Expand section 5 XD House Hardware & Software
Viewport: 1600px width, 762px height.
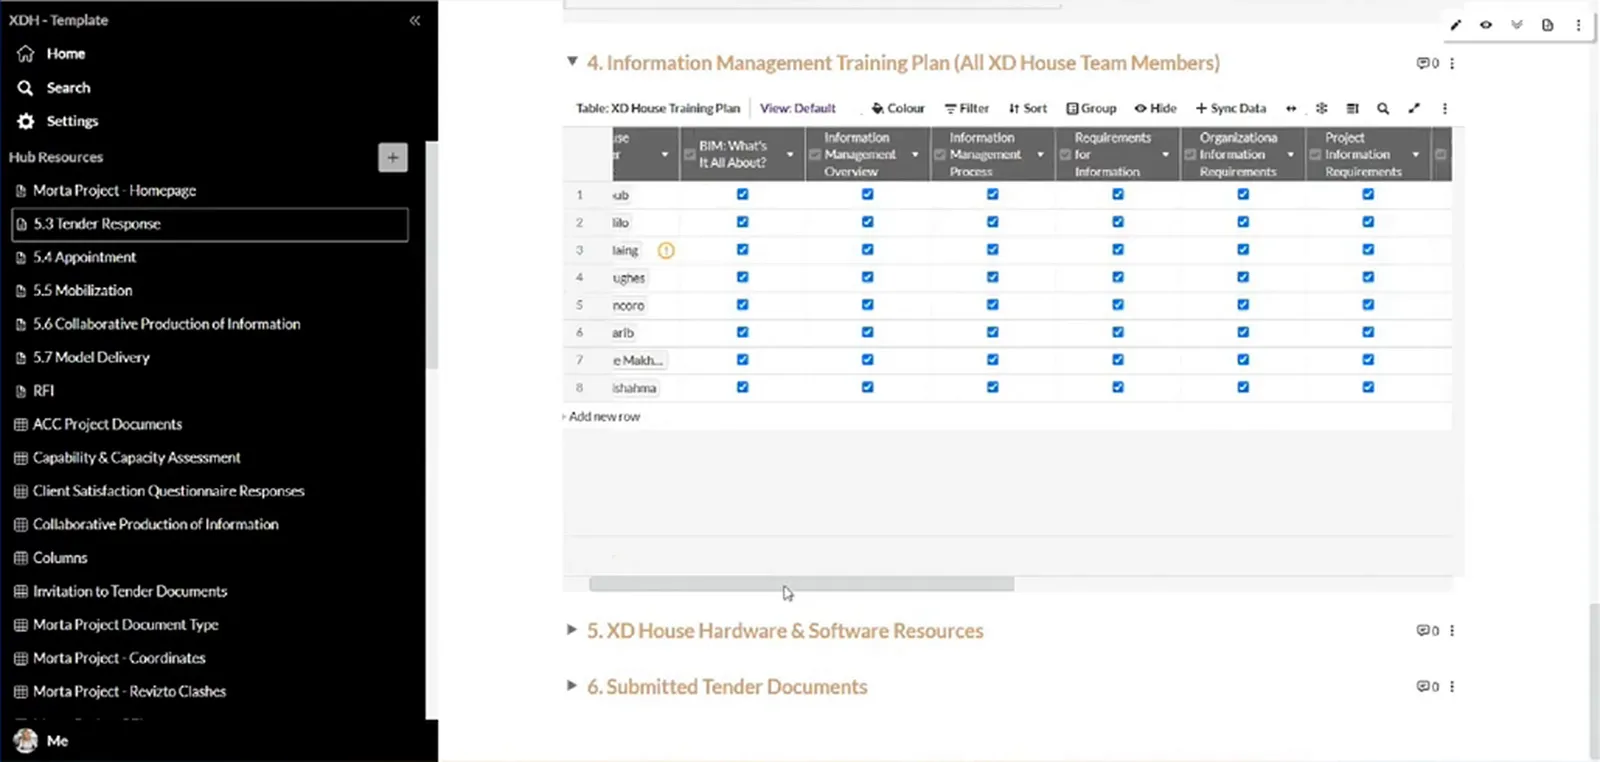[571, 630]
